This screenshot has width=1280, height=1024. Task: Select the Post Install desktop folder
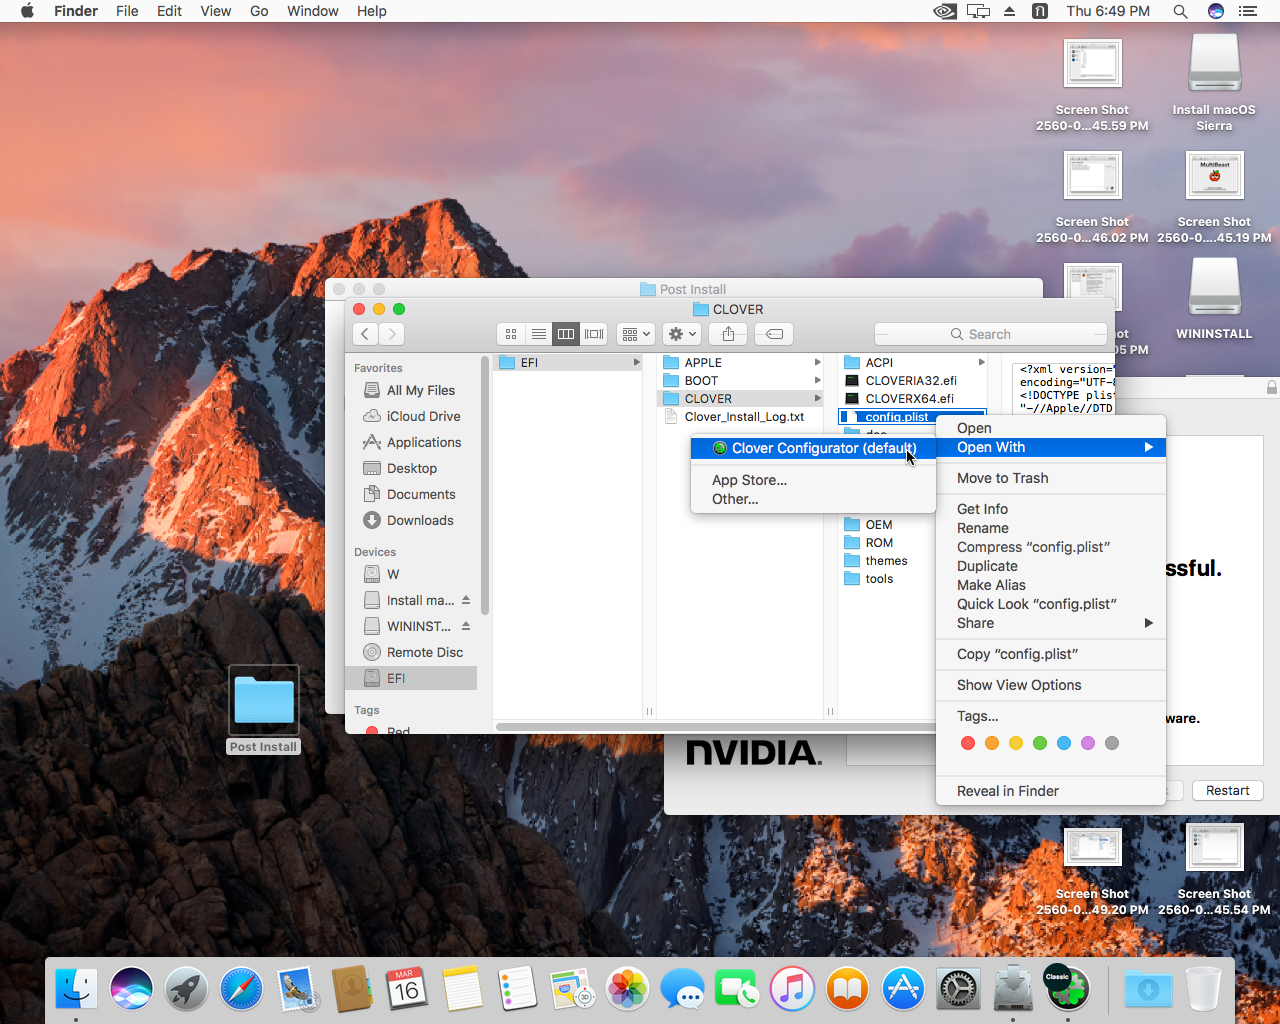[264, 709]
